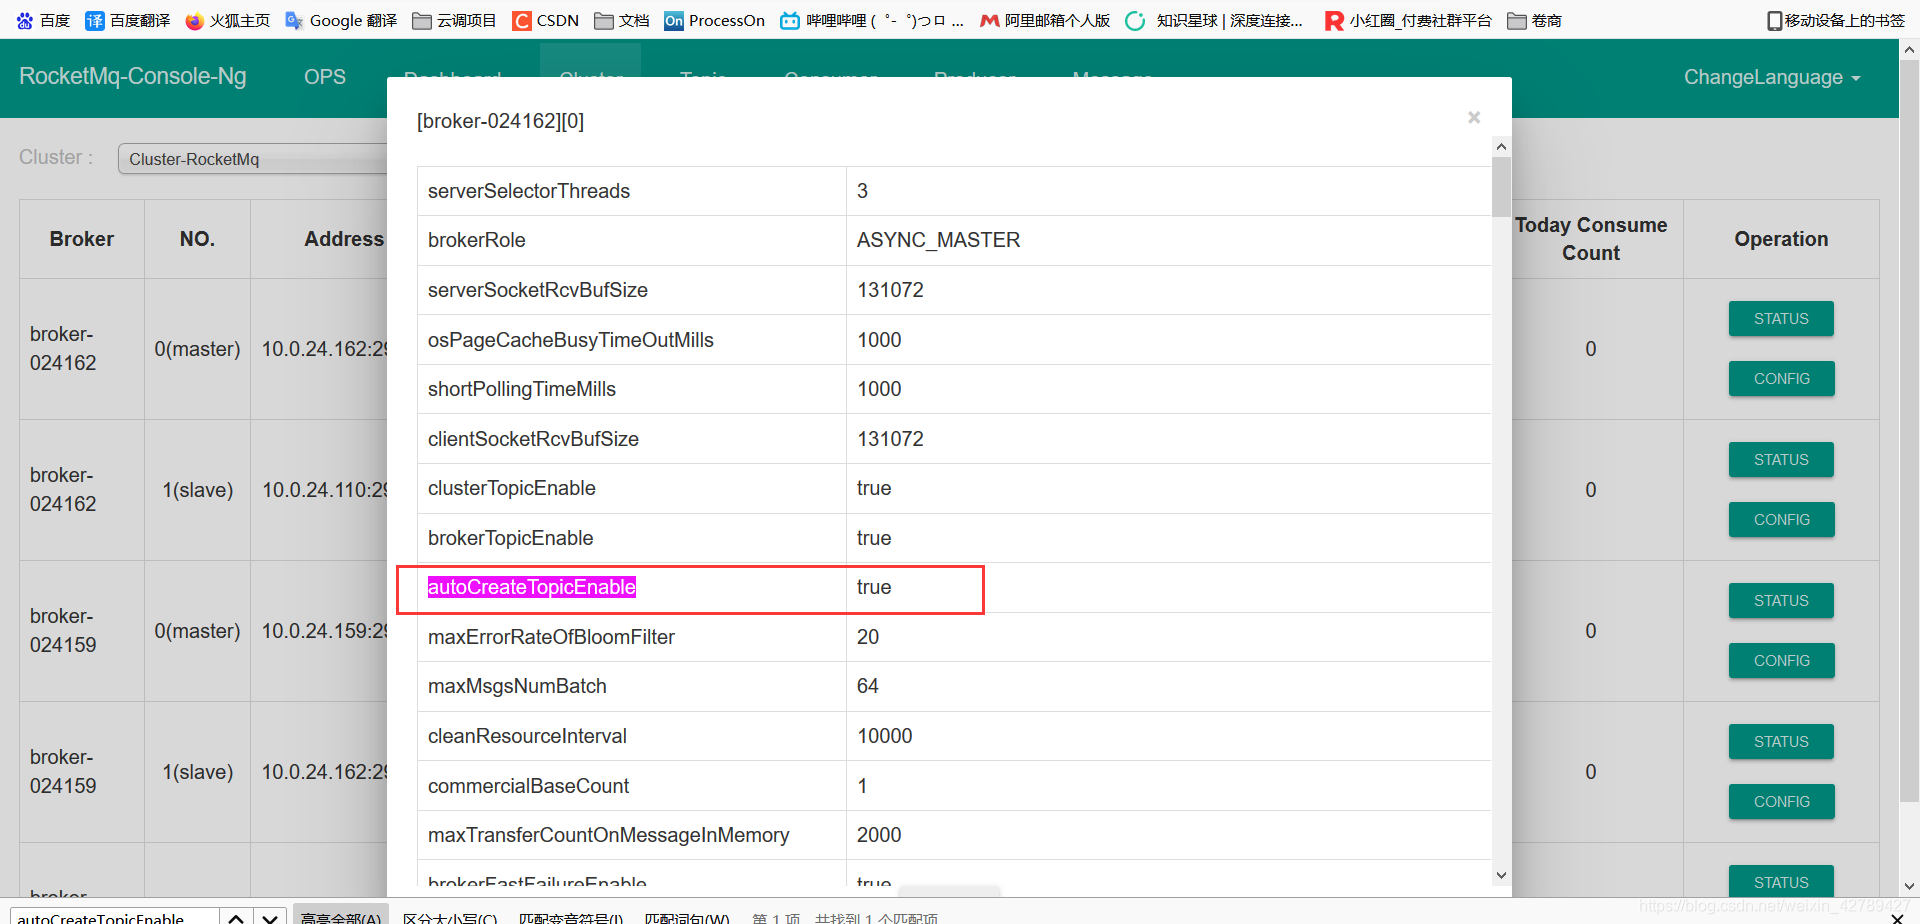This screenshot has height=924, width=1920.
Task: Open the 小红圈 bookmark
Action: tap(1408, 20)
